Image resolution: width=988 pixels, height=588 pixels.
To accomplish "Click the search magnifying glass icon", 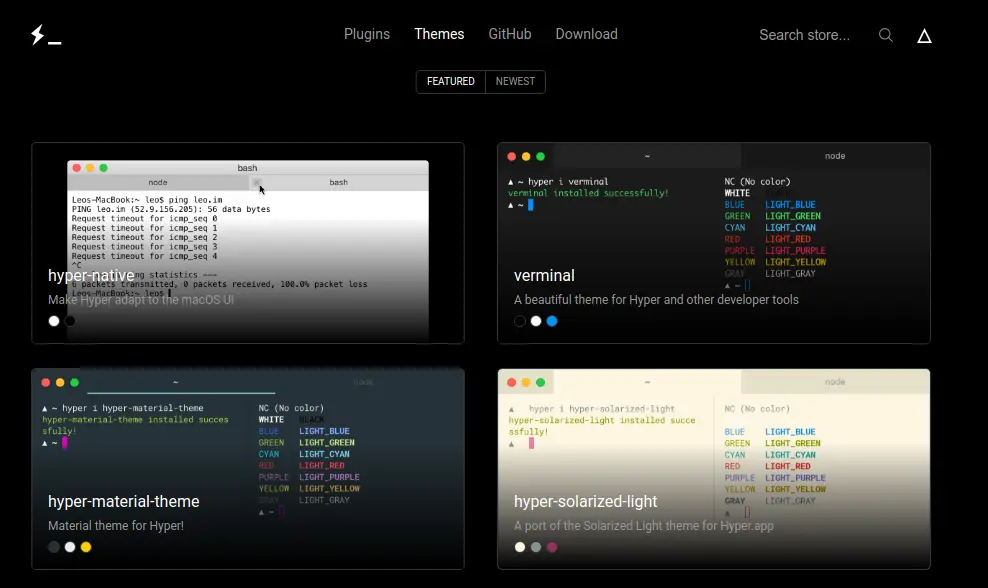I will [886, 34].
